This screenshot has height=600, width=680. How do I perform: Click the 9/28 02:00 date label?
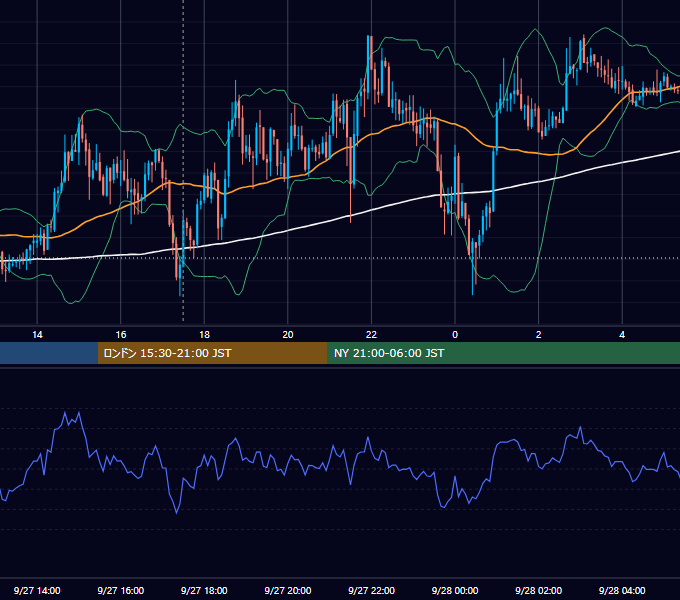(x=539, y=590)
